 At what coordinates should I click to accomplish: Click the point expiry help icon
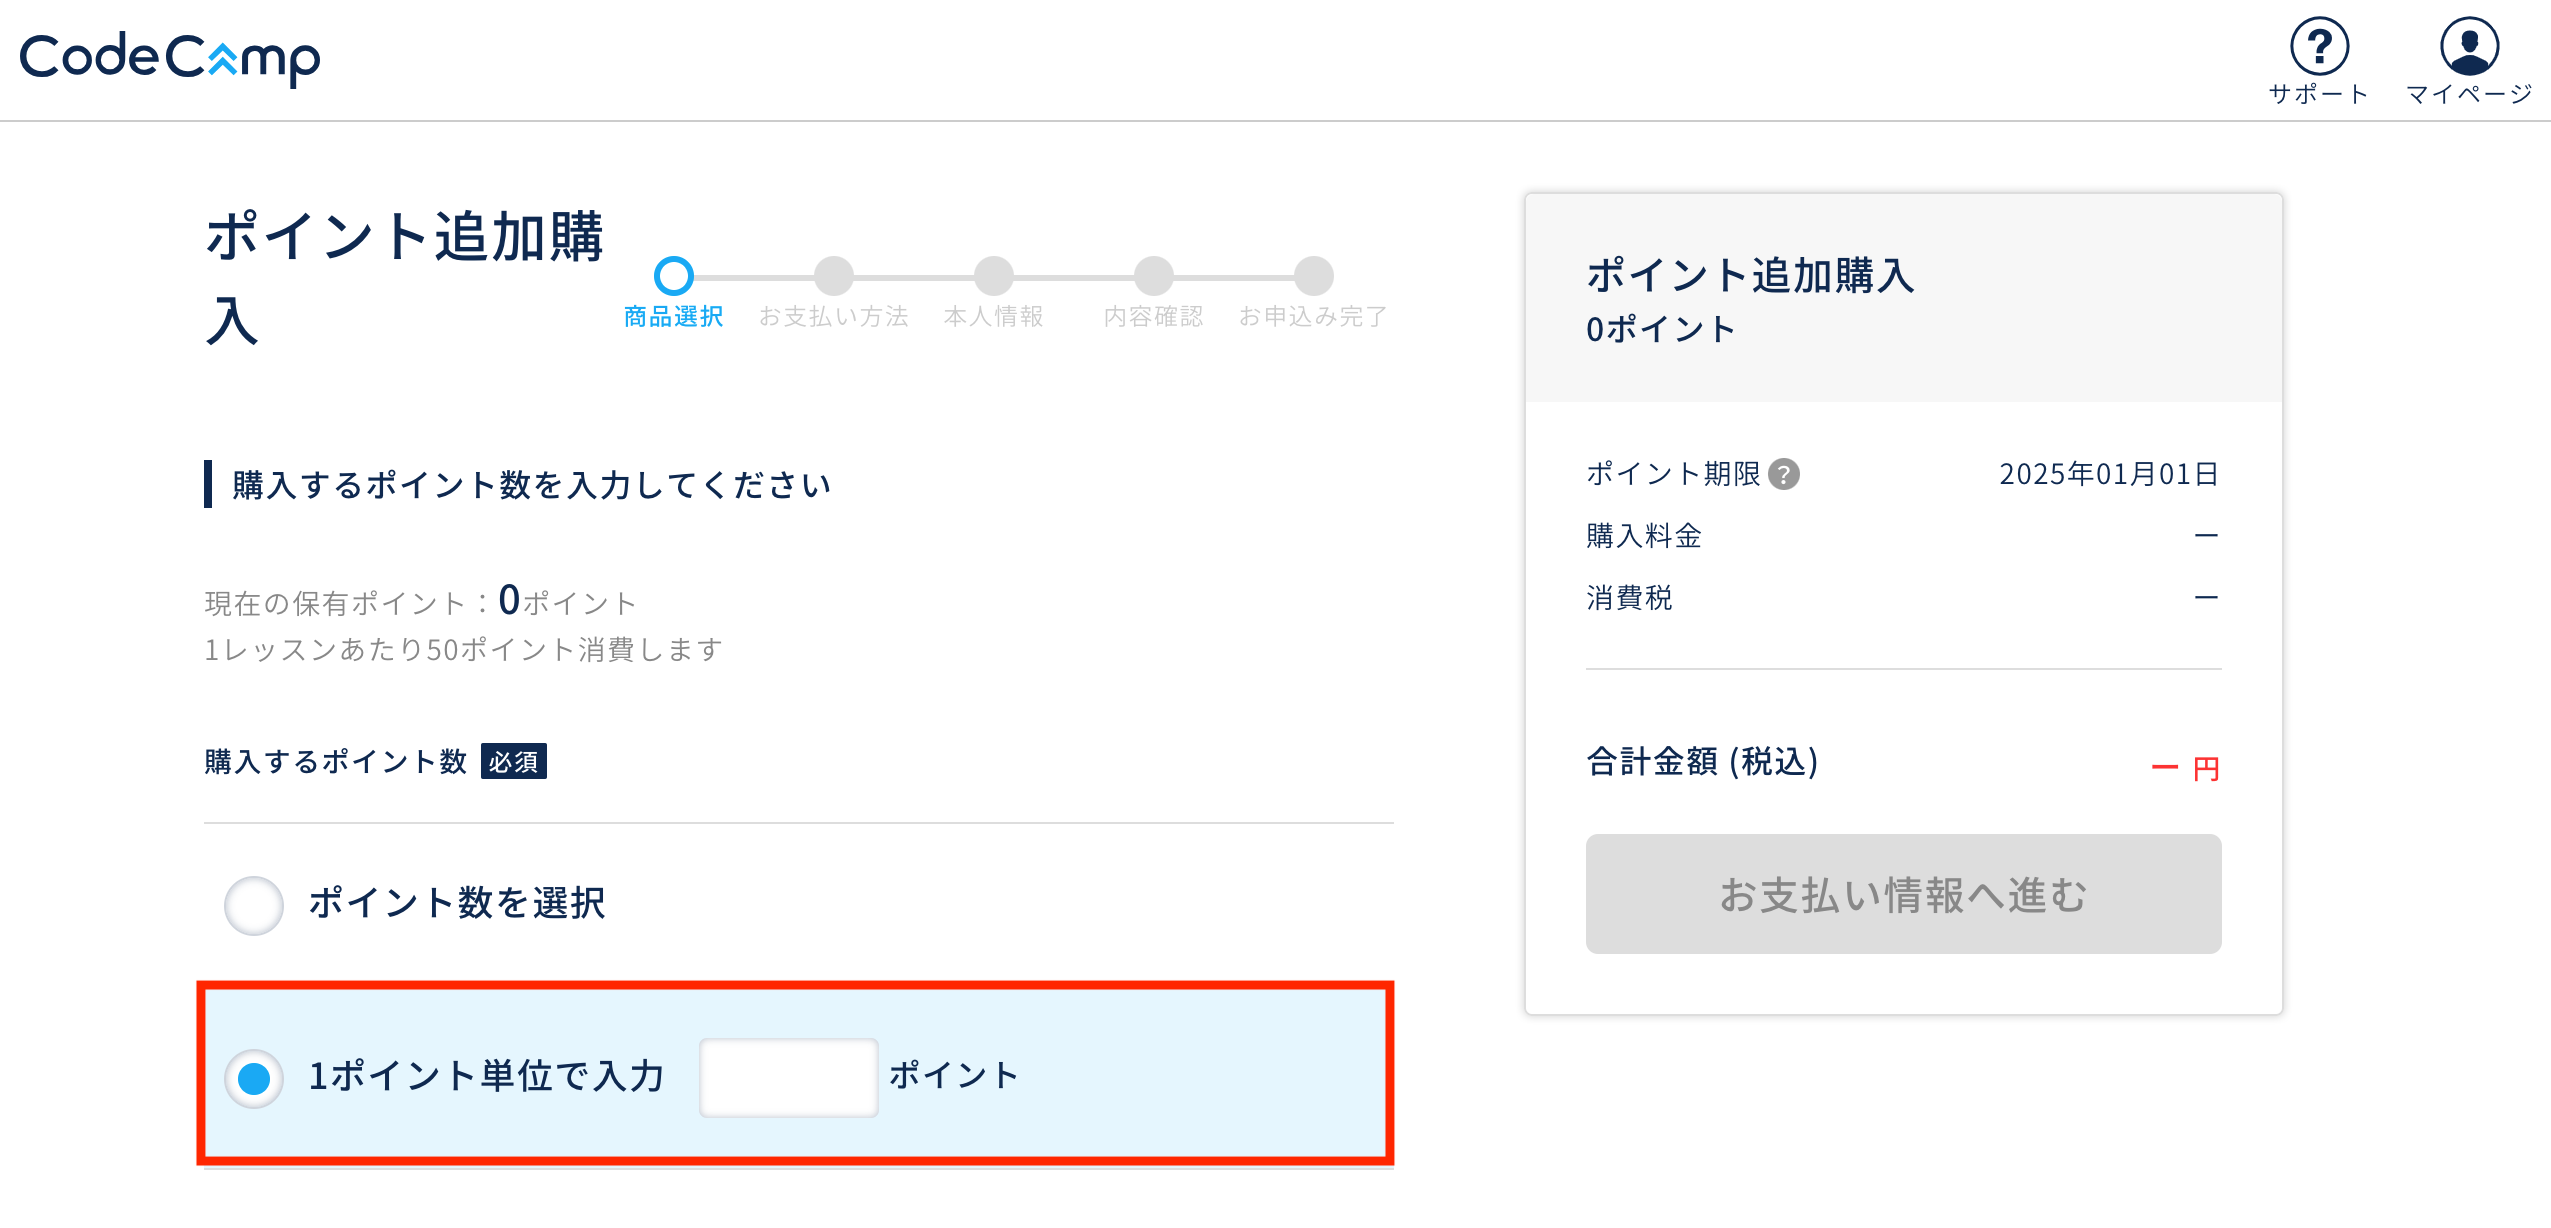click(x=1784, y=474)
